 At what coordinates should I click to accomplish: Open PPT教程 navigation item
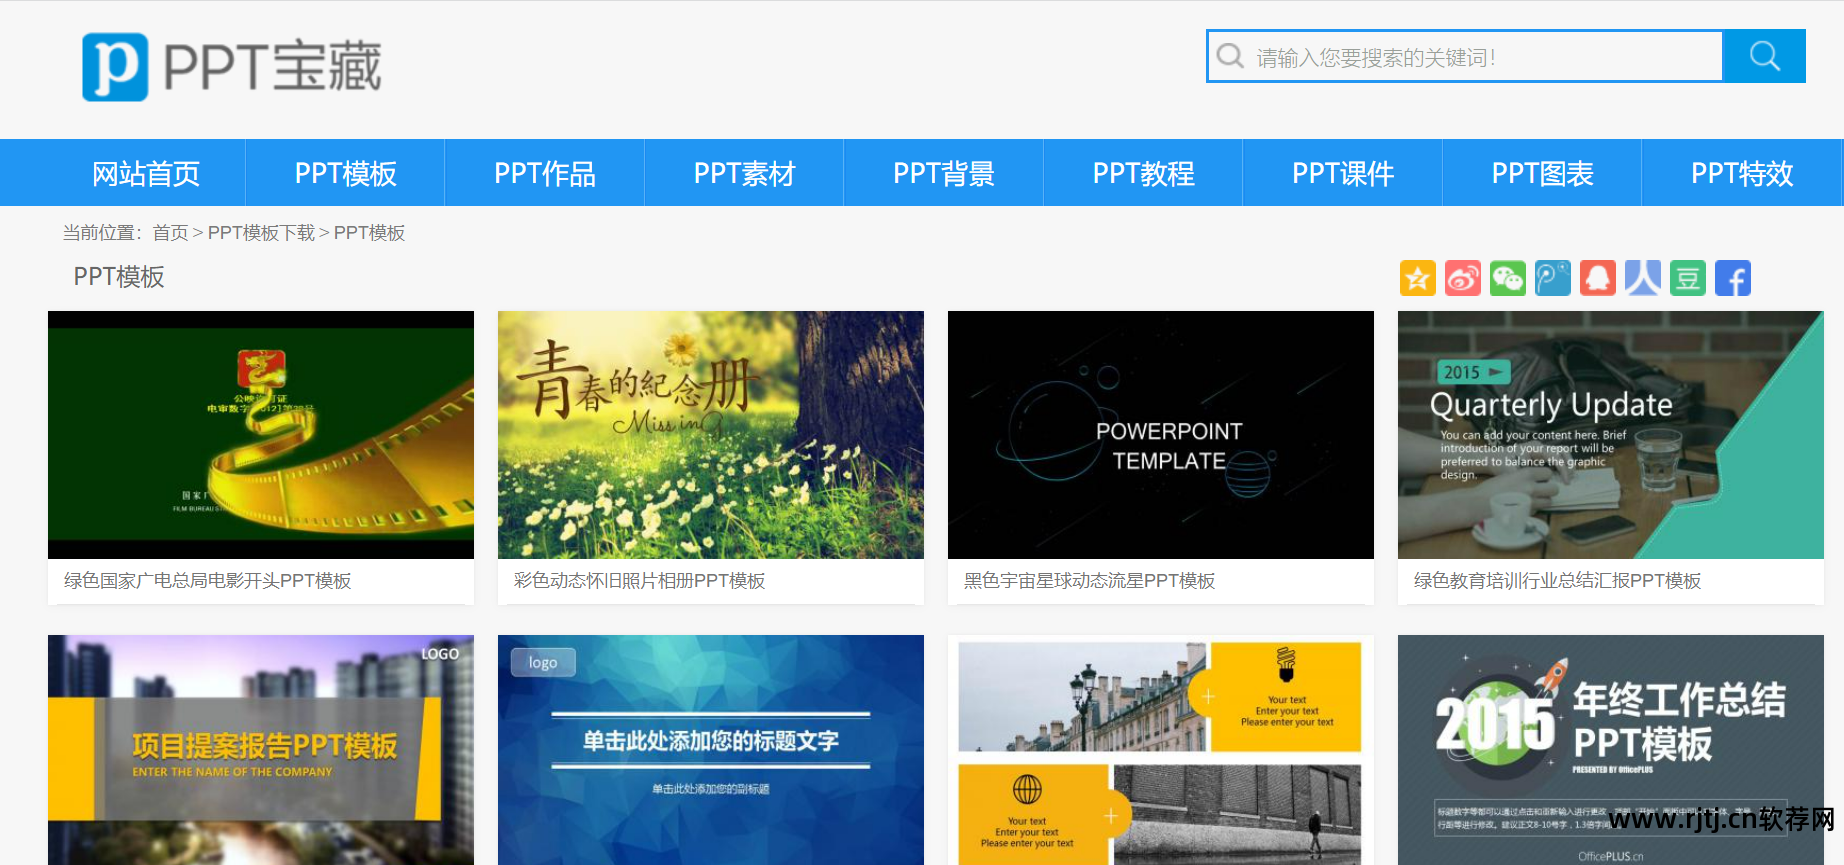1143,173
